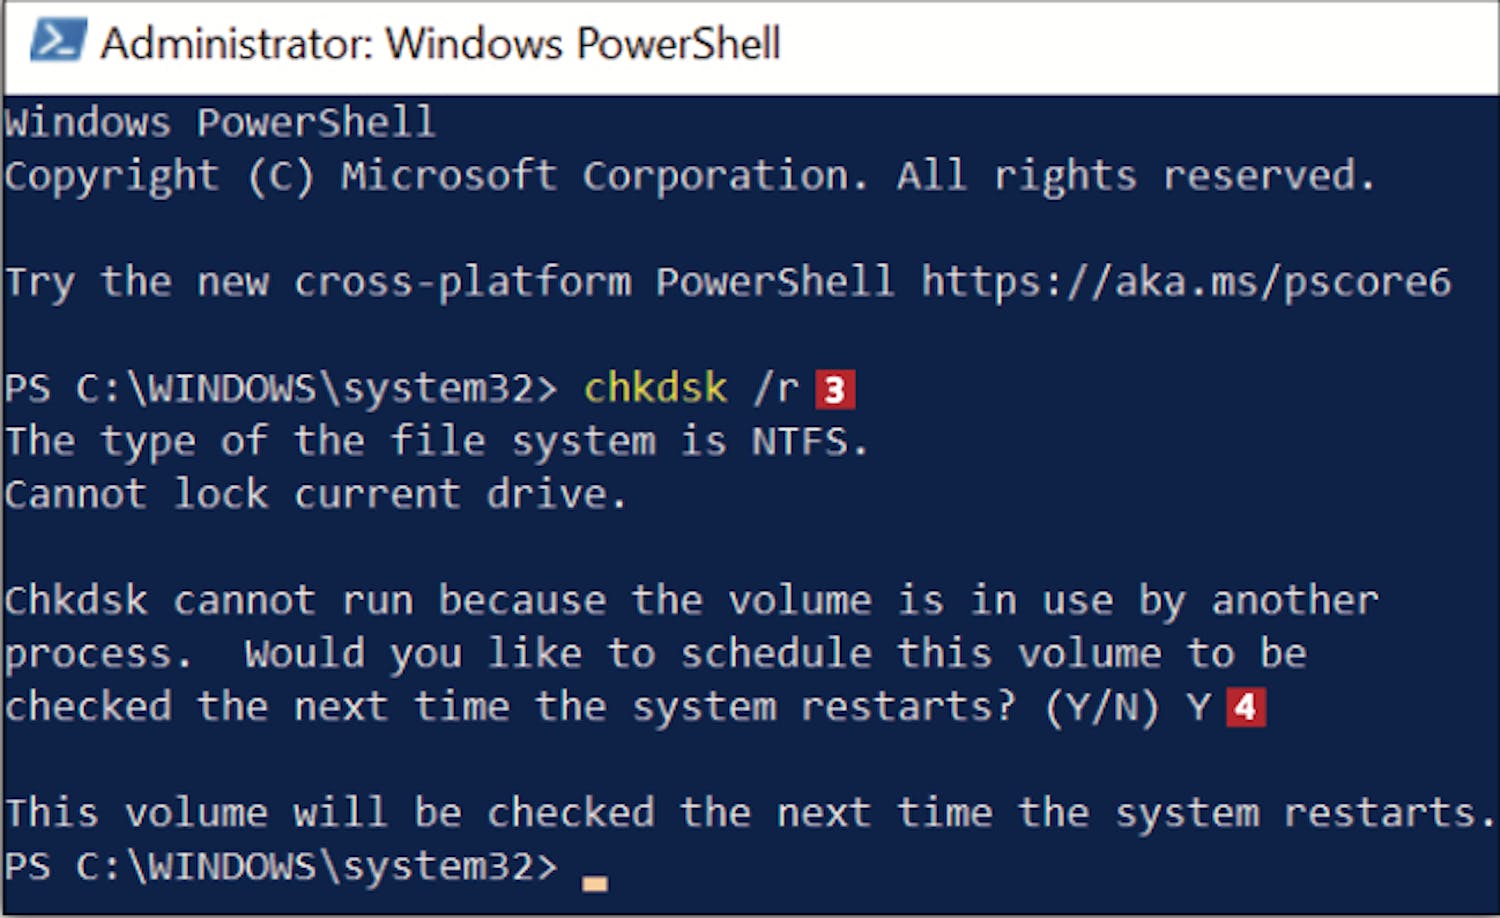Click the first PS C:\WINDOWS\system32> prompt
Image resolution: width=1500 pixels, height=918 pixels.
[x=281, y=388]
